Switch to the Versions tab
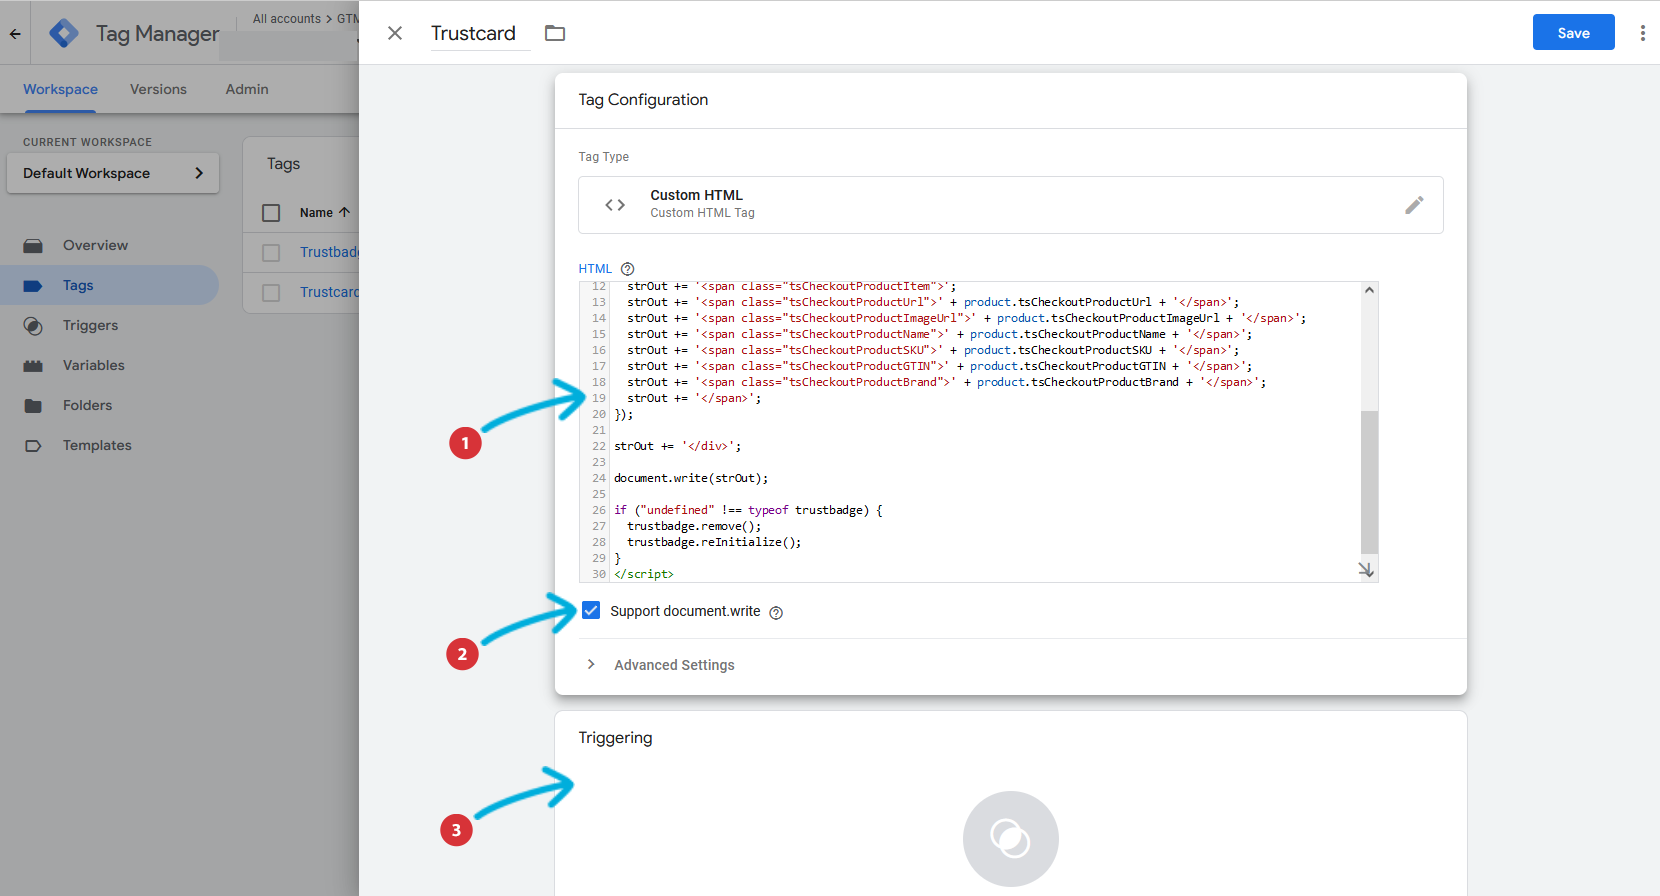 [158, 89]
